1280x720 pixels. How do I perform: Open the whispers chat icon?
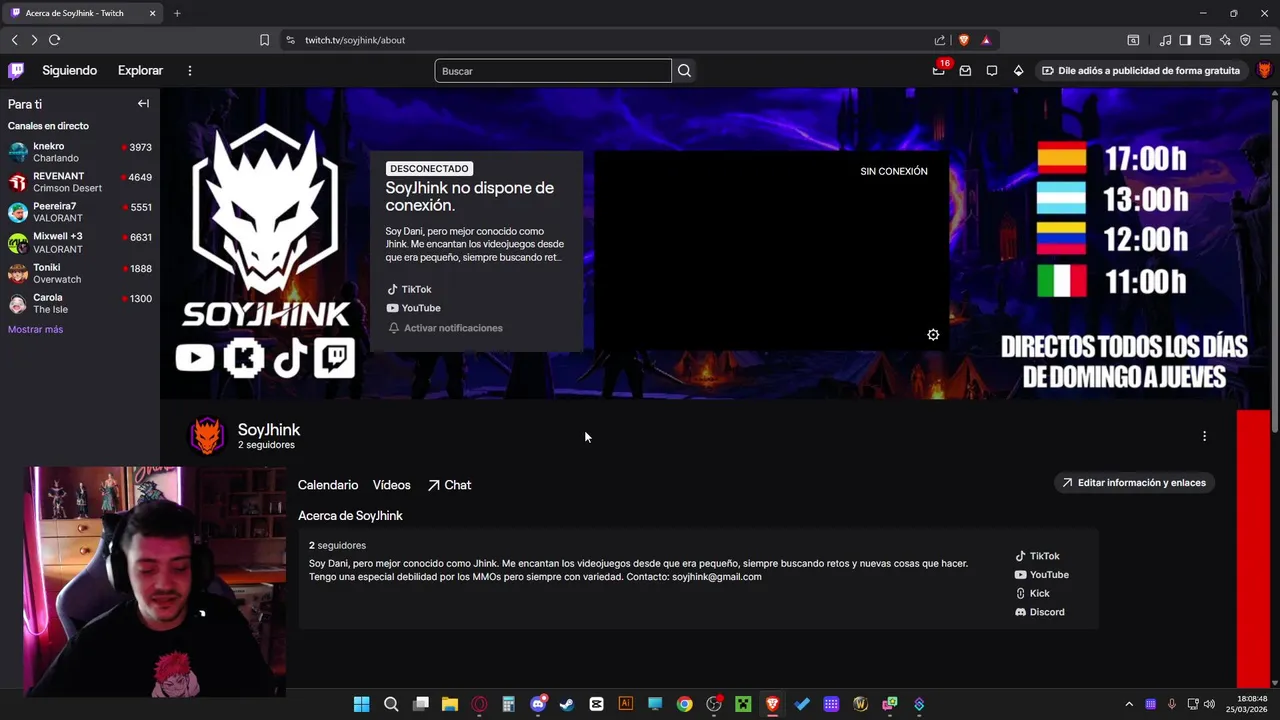point(992,70)
